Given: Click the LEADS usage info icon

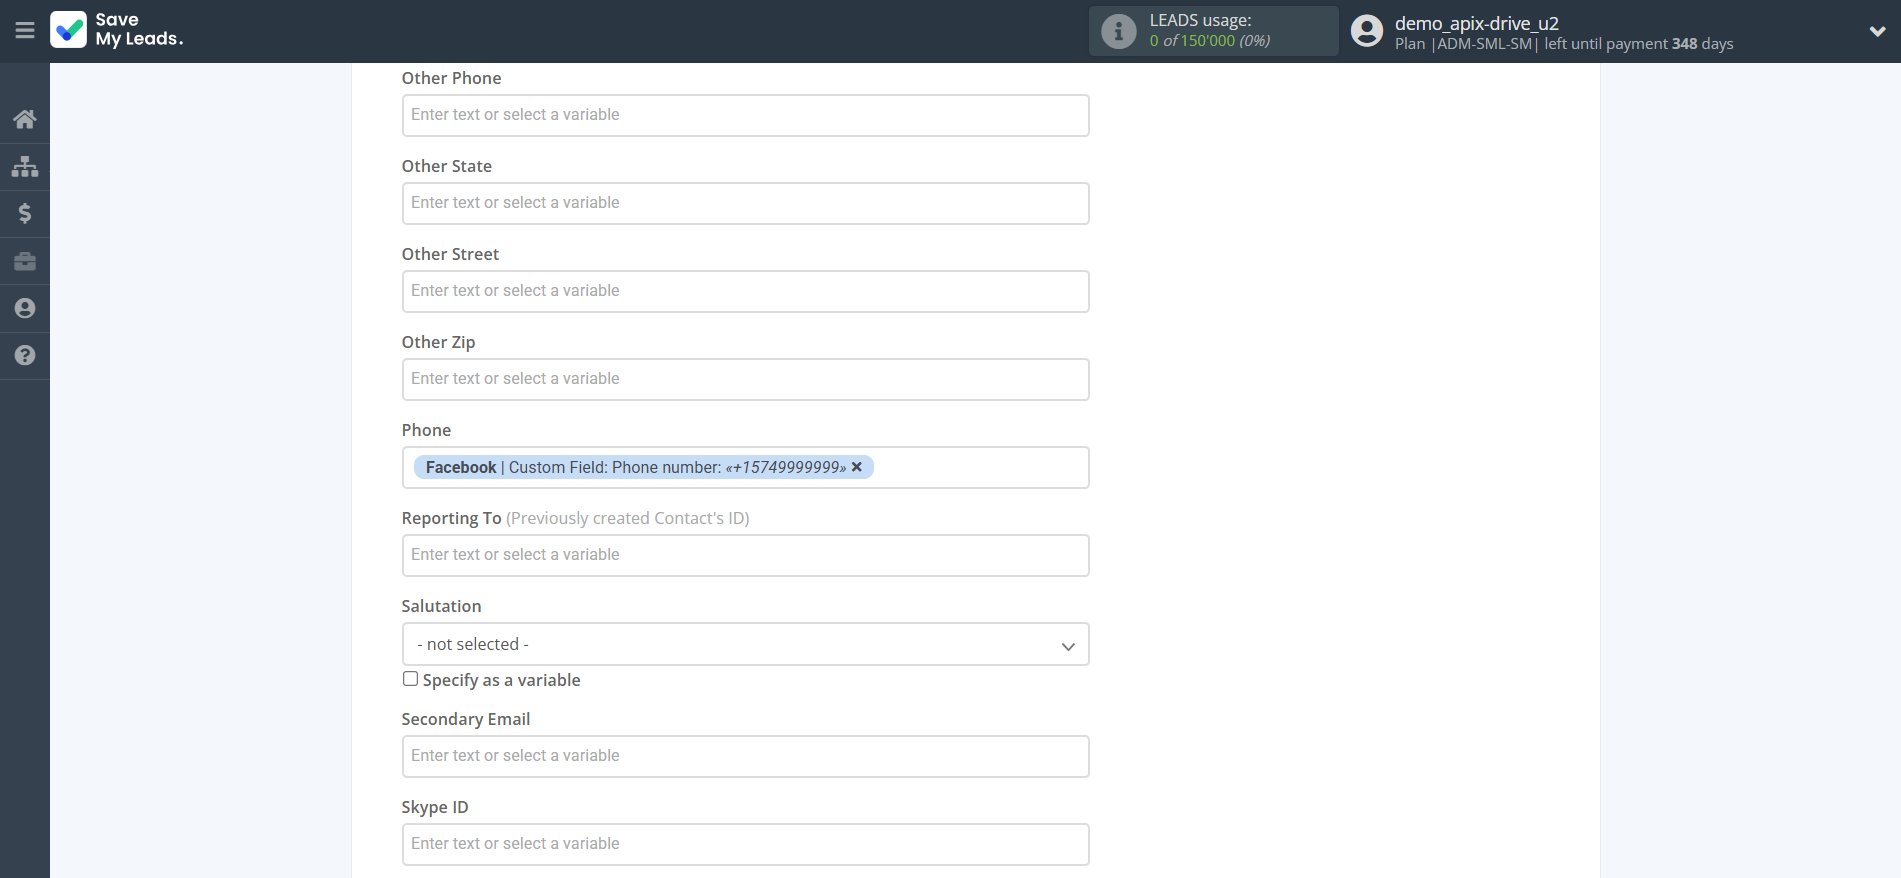Looking at the screenshot, I should click(x=1118, y=31).
